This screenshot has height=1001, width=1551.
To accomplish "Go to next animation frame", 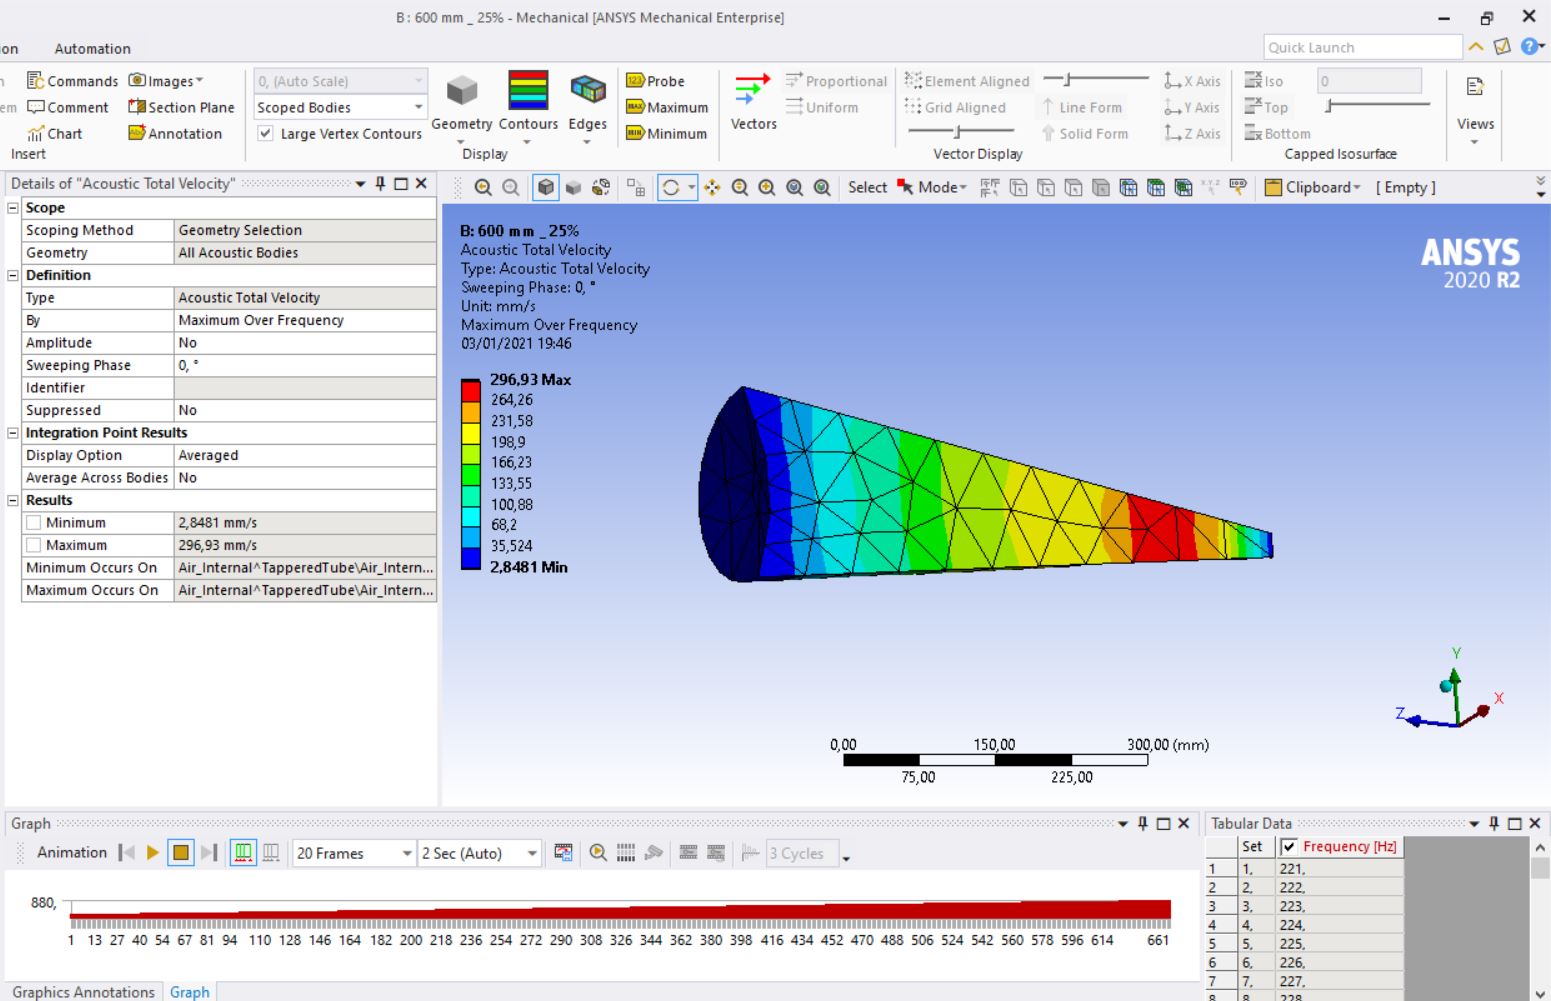I will coord(208,853).
